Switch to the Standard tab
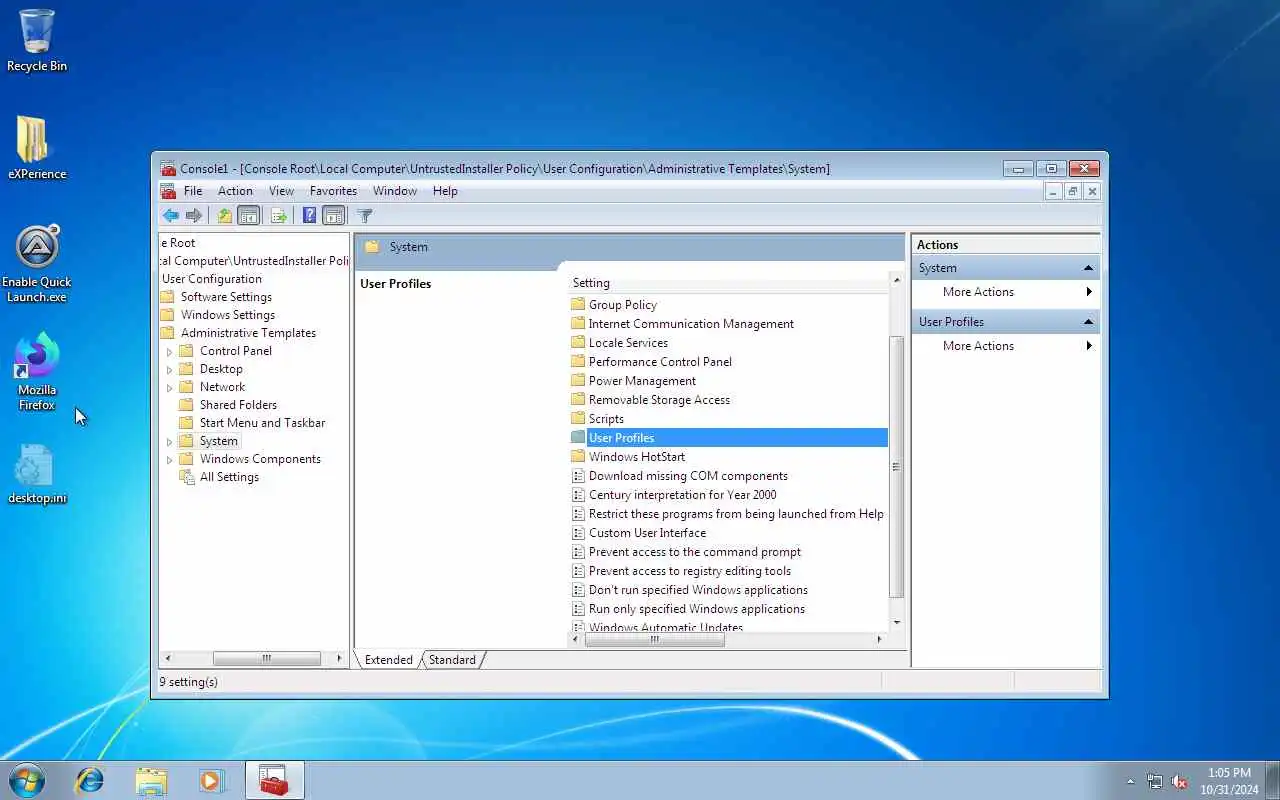 coord(452,660)
